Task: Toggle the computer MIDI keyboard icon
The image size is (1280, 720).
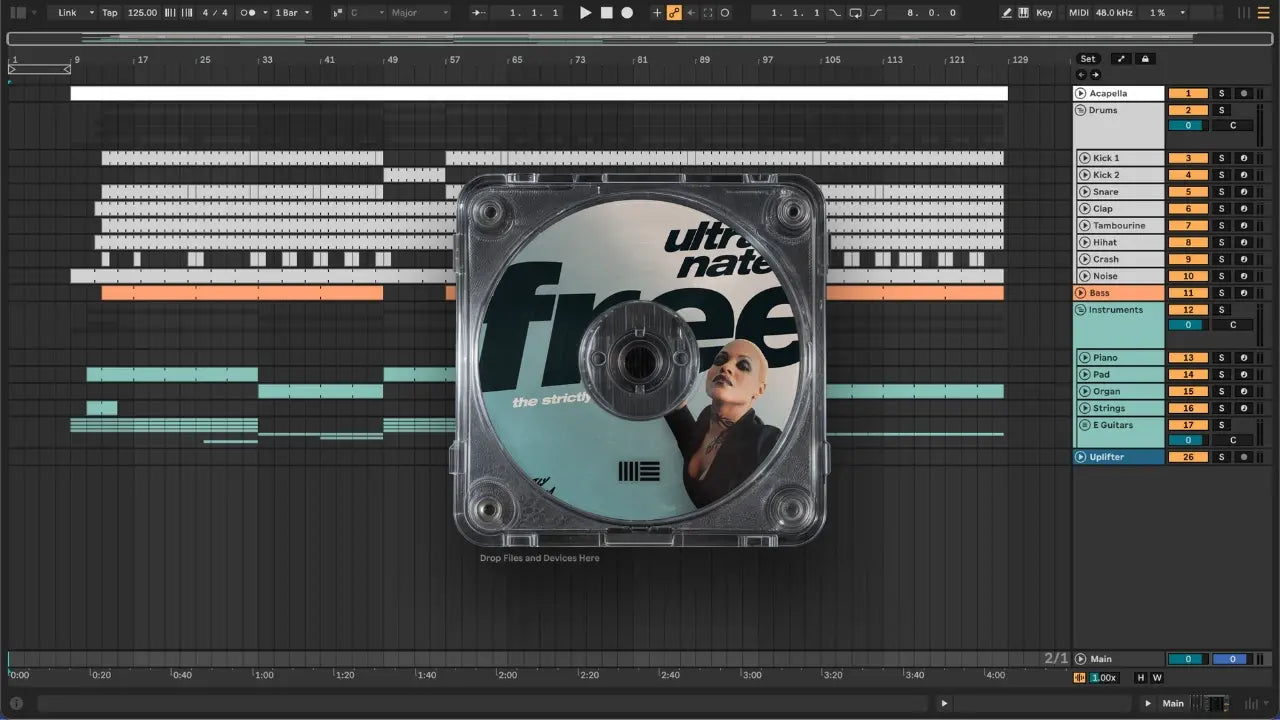Action: coord(1023,13)
